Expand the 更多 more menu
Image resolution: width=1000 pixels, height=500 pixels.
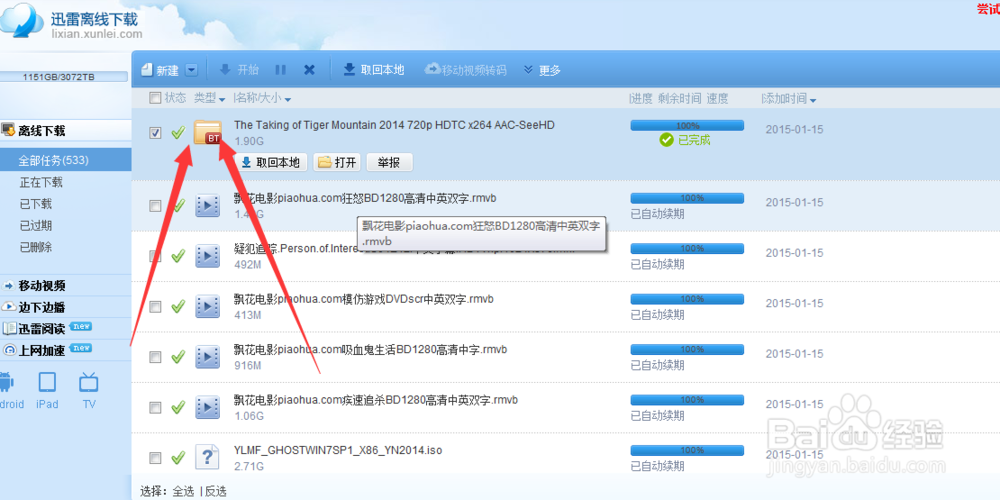coord(542,70)
